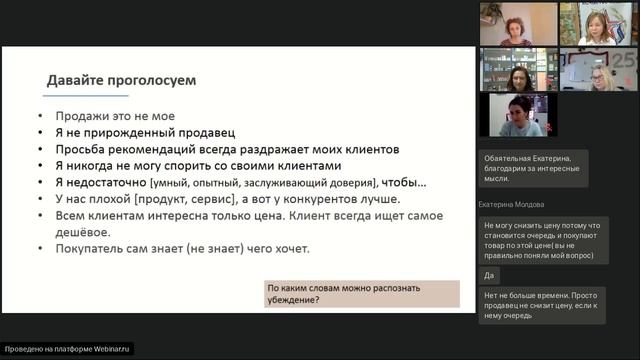Click bullet 'Просьба рекомендаций всегда раздражает моих клиентов'
Image resolution: width=640 pixels, height=360 pixels.
coord(227,149)
